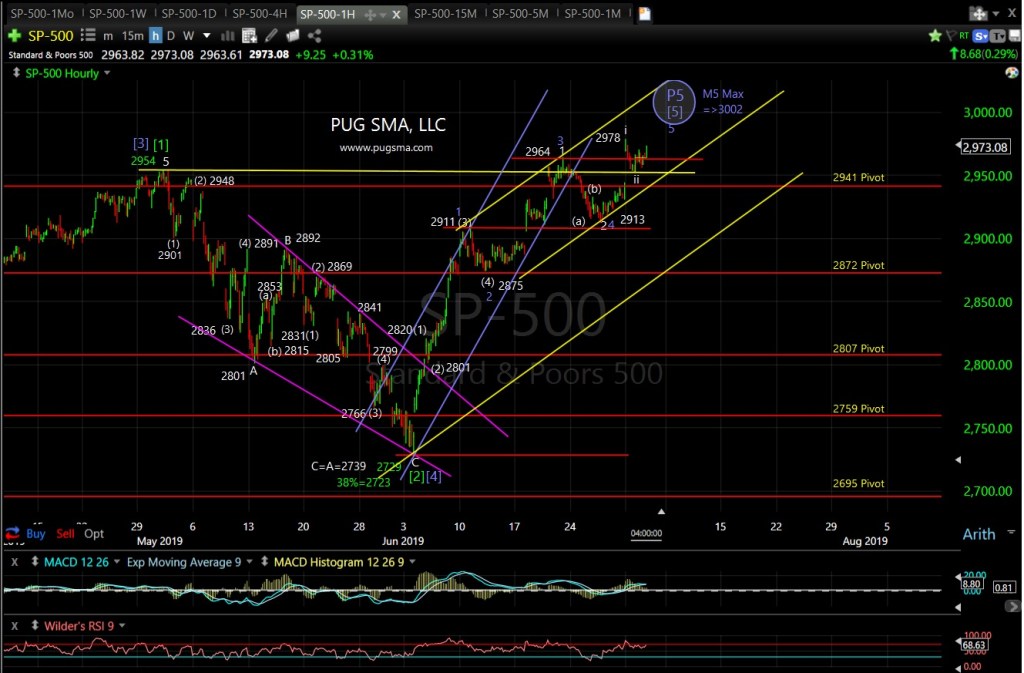Toggle the h hourly interval button

tap(155, 36)
